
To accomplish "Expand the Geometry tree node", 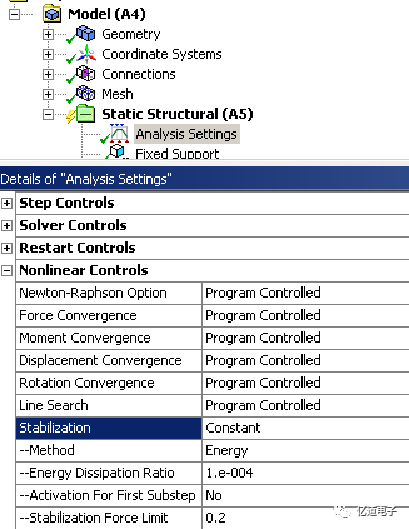I will click(x=48, y=34).
